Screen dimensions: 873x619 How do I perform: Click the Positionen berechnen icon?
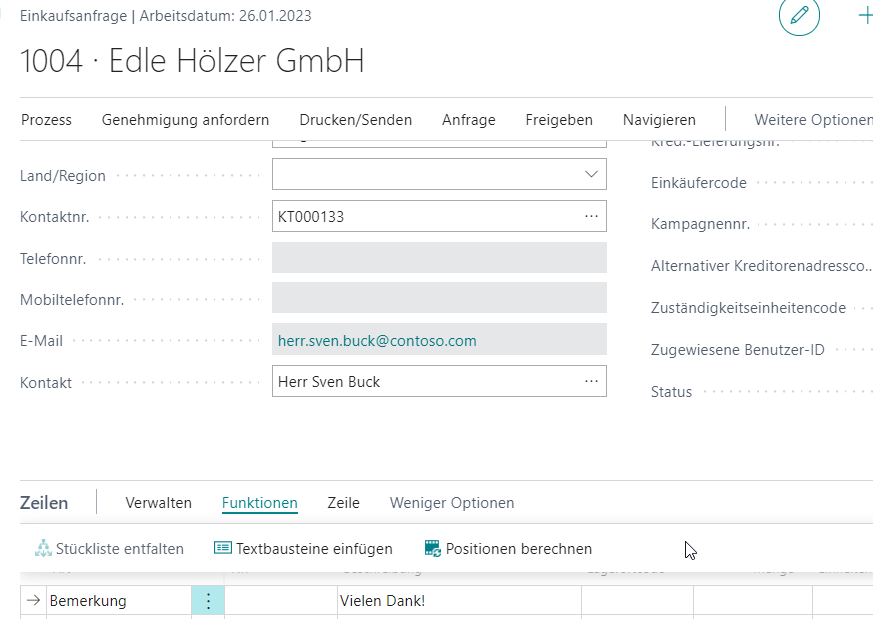(432, 548)
